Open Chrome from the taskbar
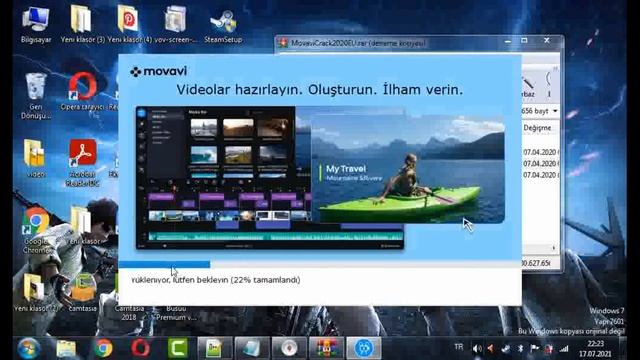Screen dimensions: 640x360 click(x=103, y=348)
